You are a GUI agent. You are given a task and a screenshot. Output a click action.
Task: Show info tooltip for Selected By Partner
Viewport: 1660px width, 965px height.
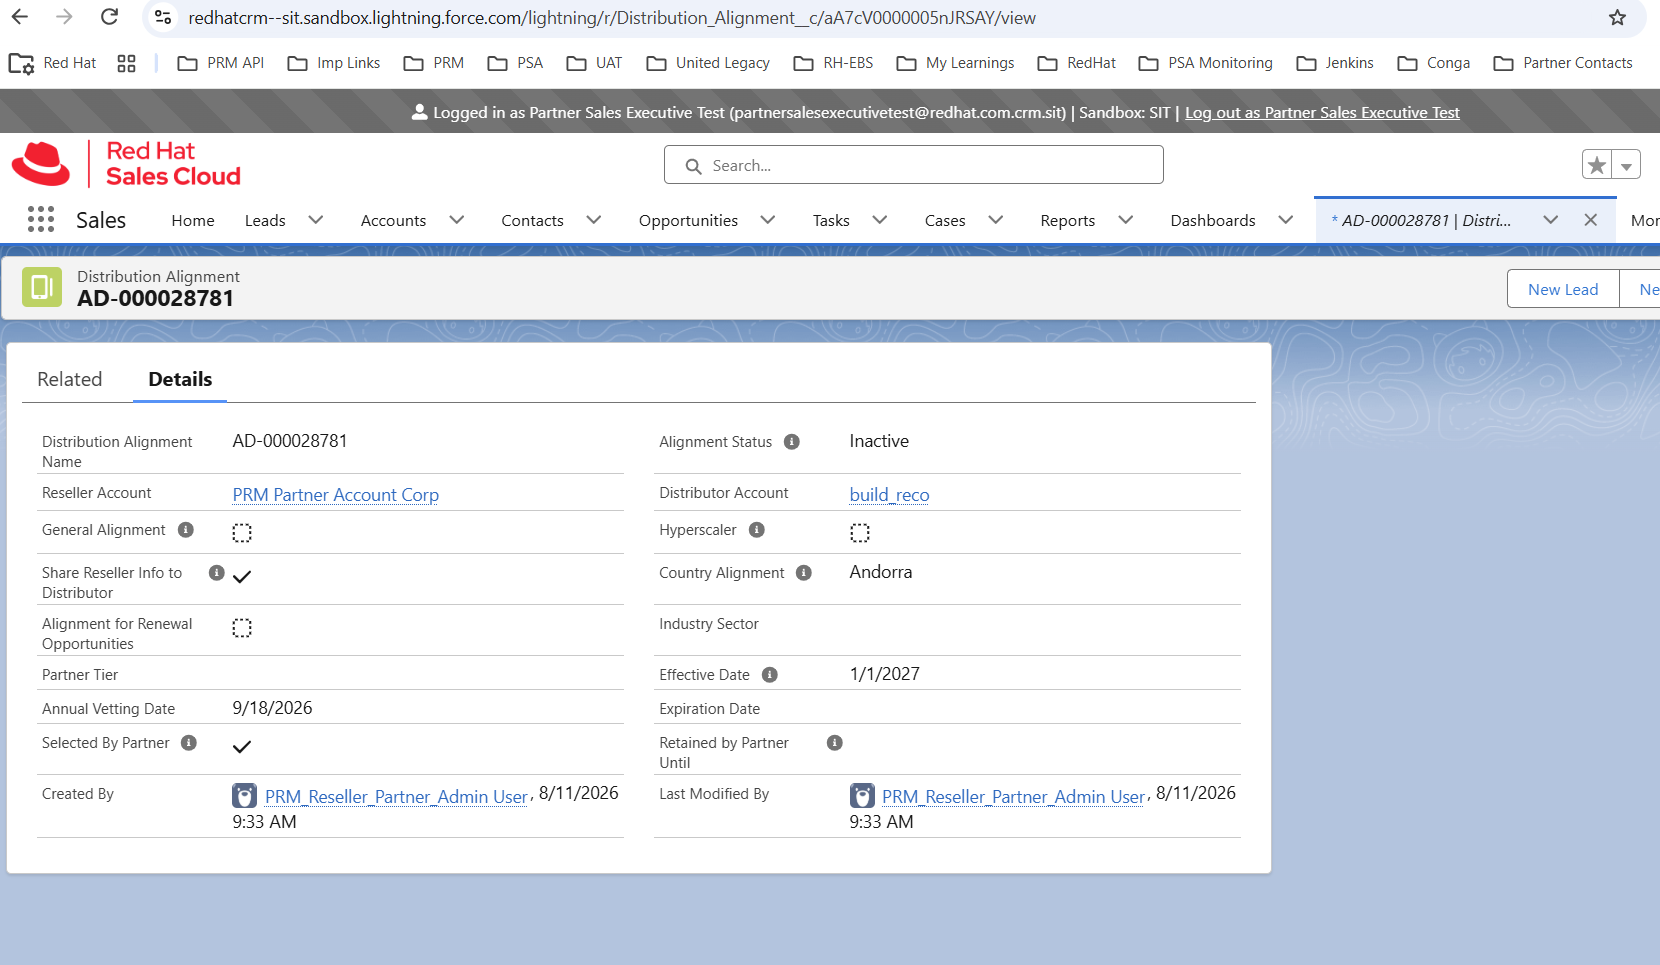point(189,743)
